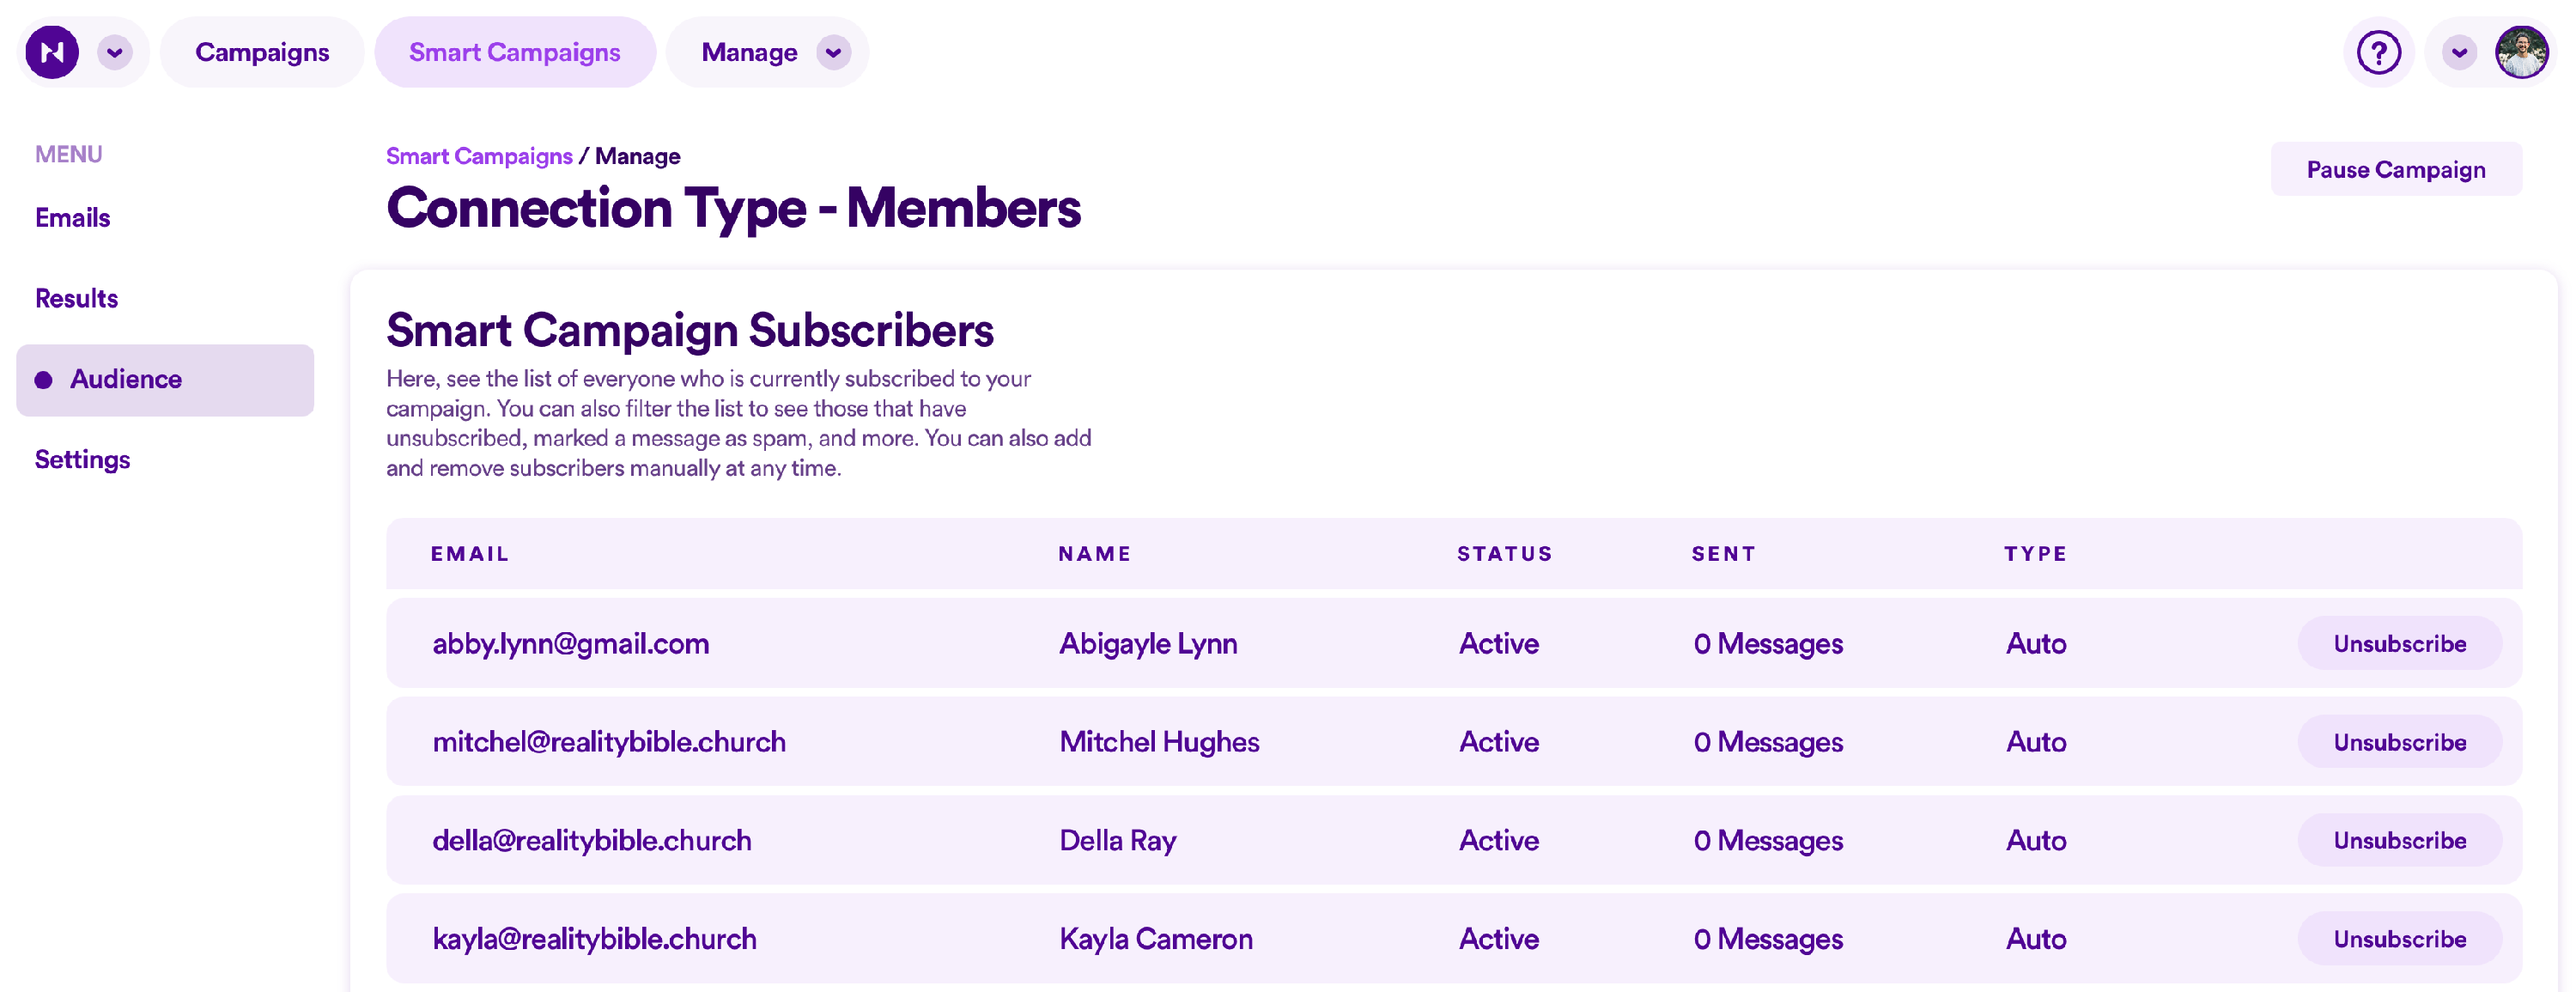2576x992 pixels.
Task: Unsubscribe Abigayle Lynn
Action: tap(2399, 644)
